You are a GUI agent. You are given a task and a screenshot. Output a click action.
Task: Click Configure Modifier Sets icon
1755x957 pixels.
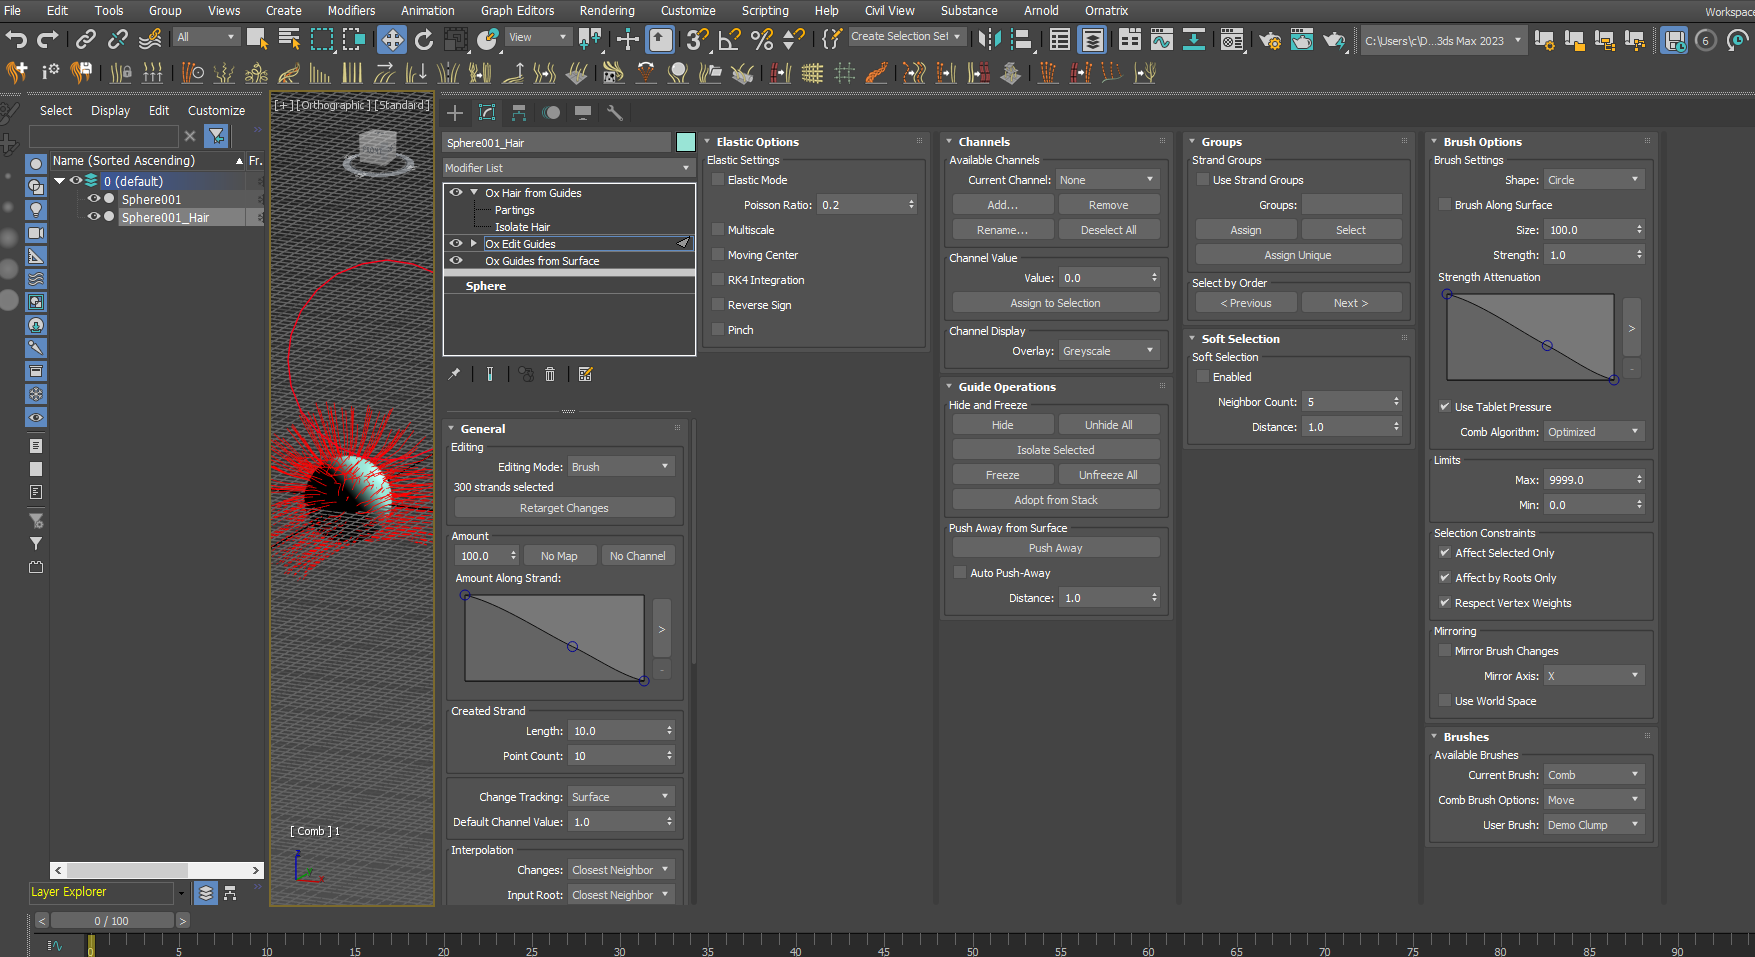tap(586, 374)
